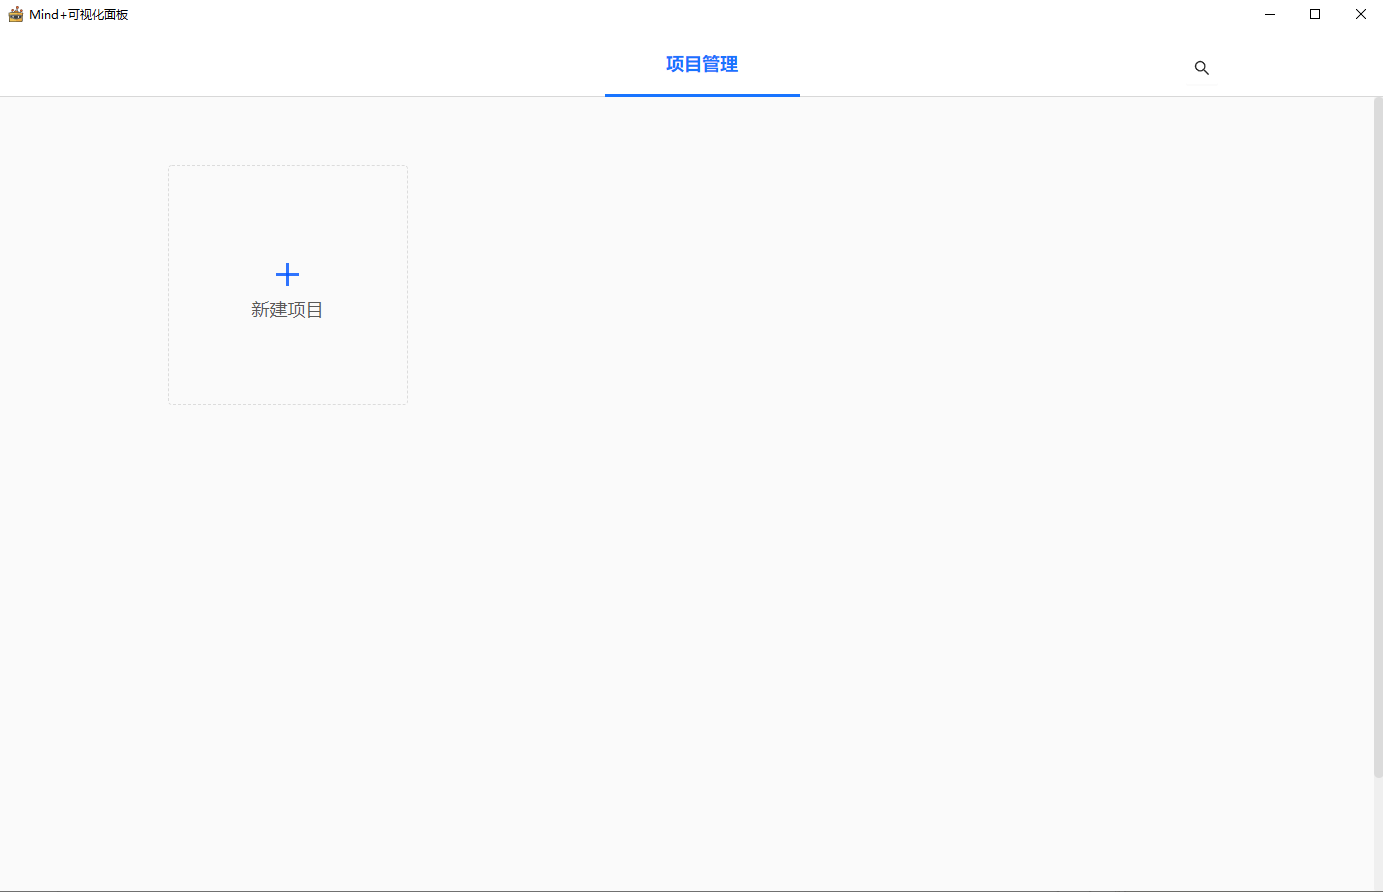The width and height of the screenshot is (1383, 892).
Task: Open the search magnifier icon
Action: (1202, 68)
